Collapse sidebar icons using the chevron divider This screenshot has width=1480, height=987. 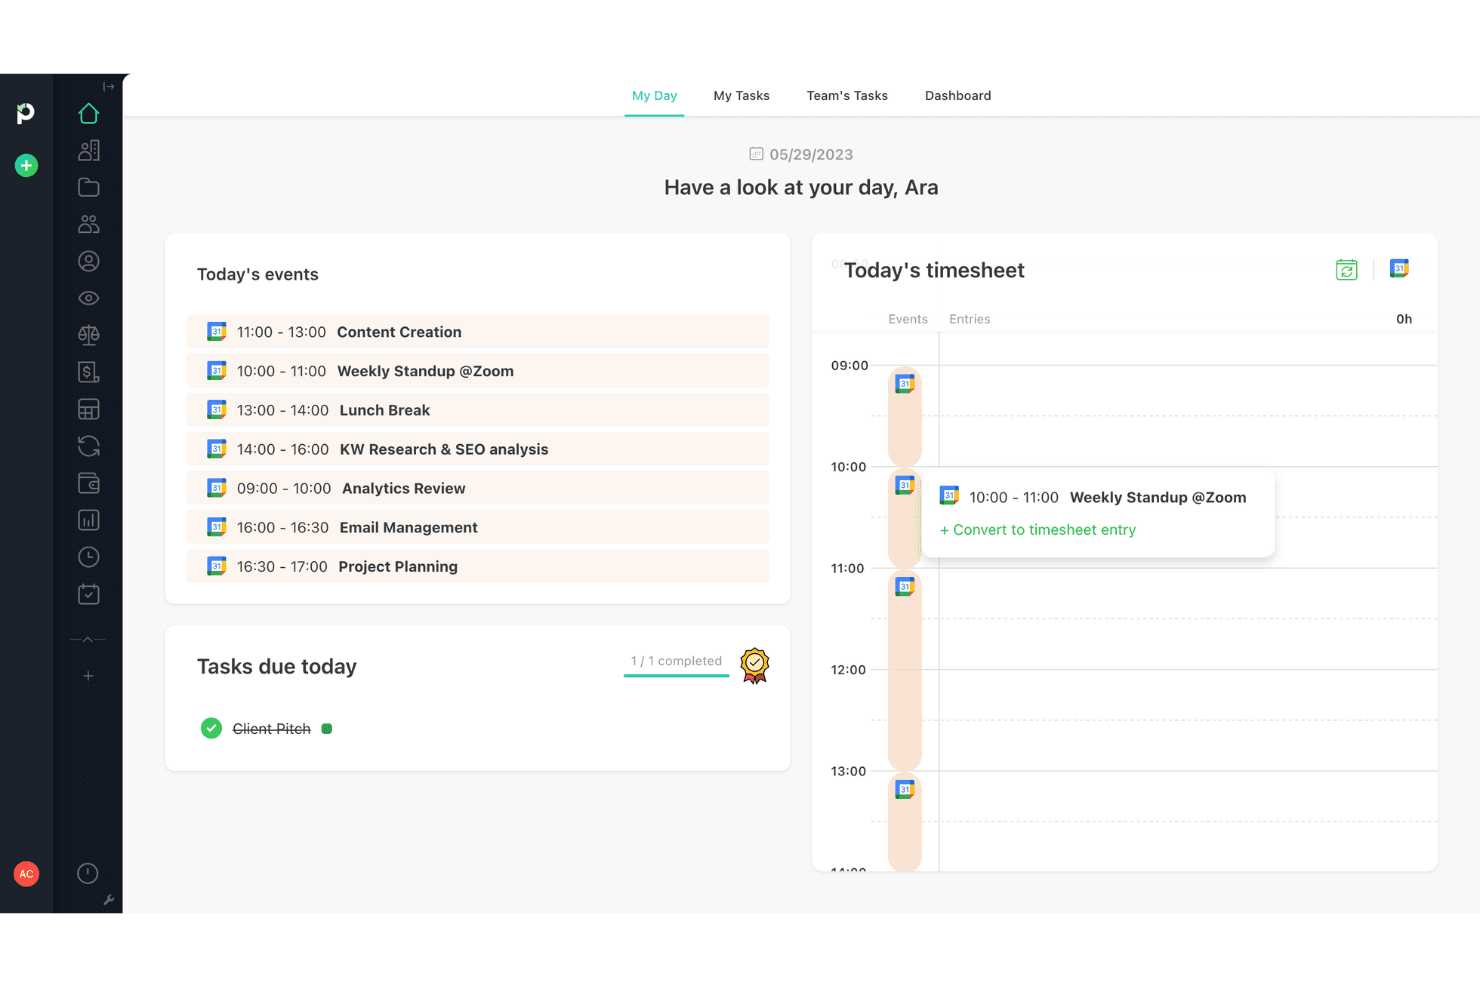88,639
